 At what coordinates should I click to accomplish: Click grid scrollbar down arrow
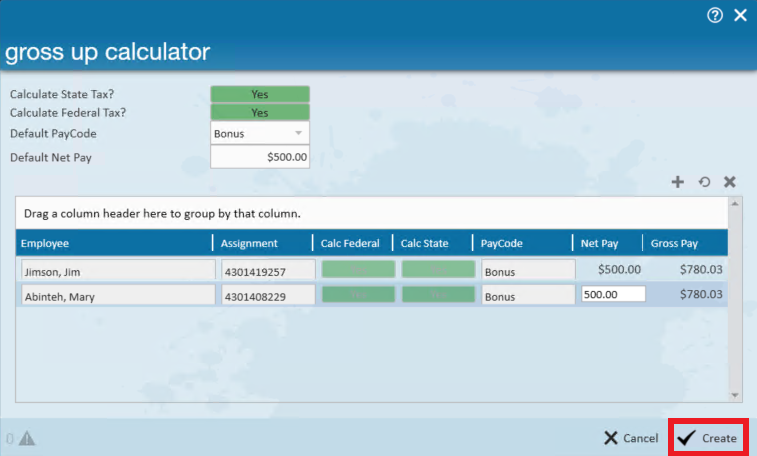pyautogui.click(x=735, y=395)
